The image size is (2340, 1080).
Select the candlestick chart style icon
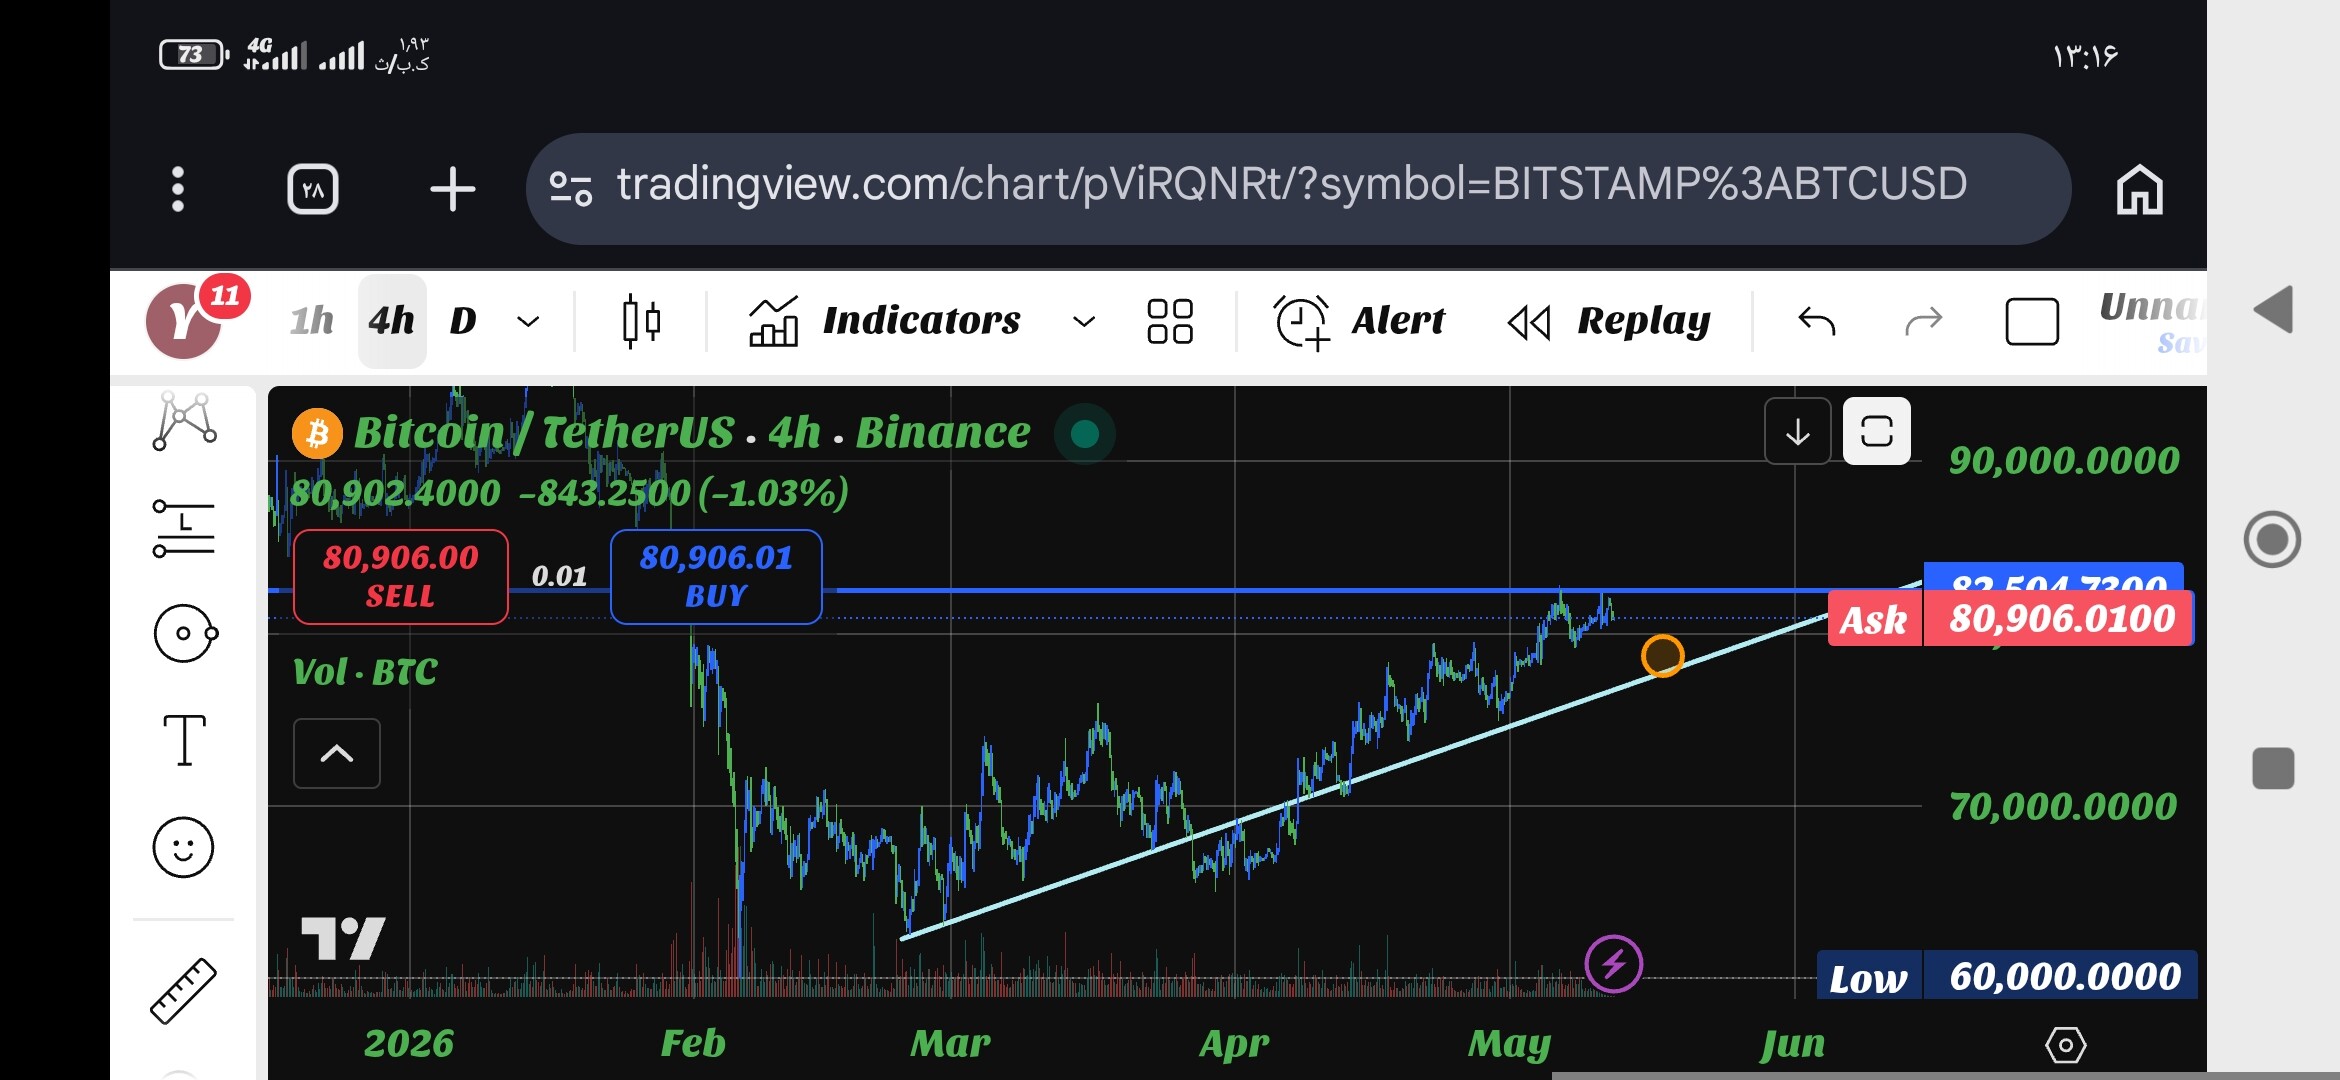point(641,321)
